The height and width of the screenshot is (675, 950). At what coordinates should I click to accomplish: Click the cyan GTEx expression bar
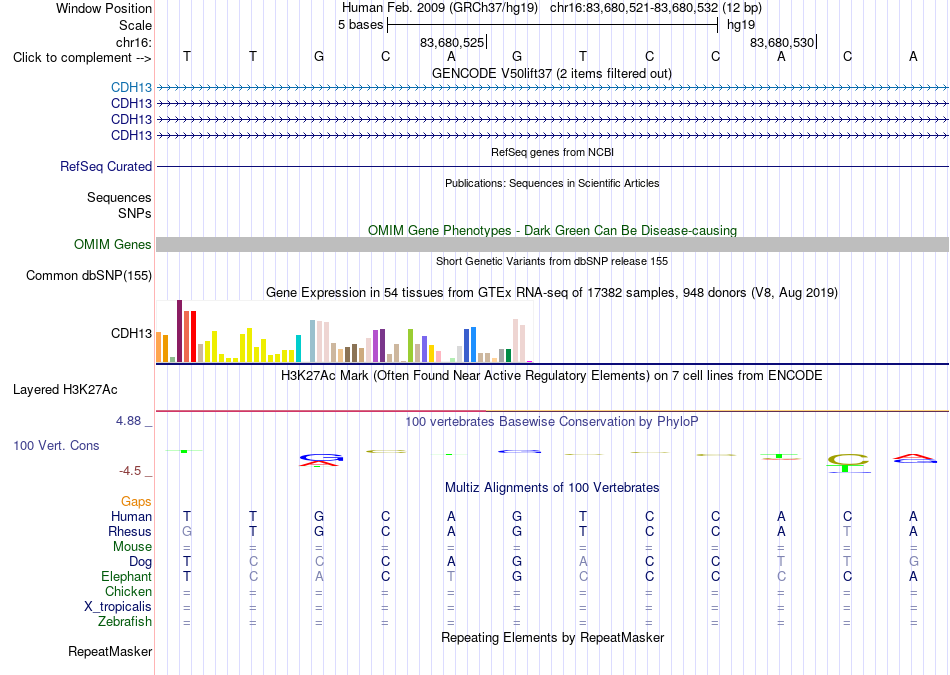point(298,348)
